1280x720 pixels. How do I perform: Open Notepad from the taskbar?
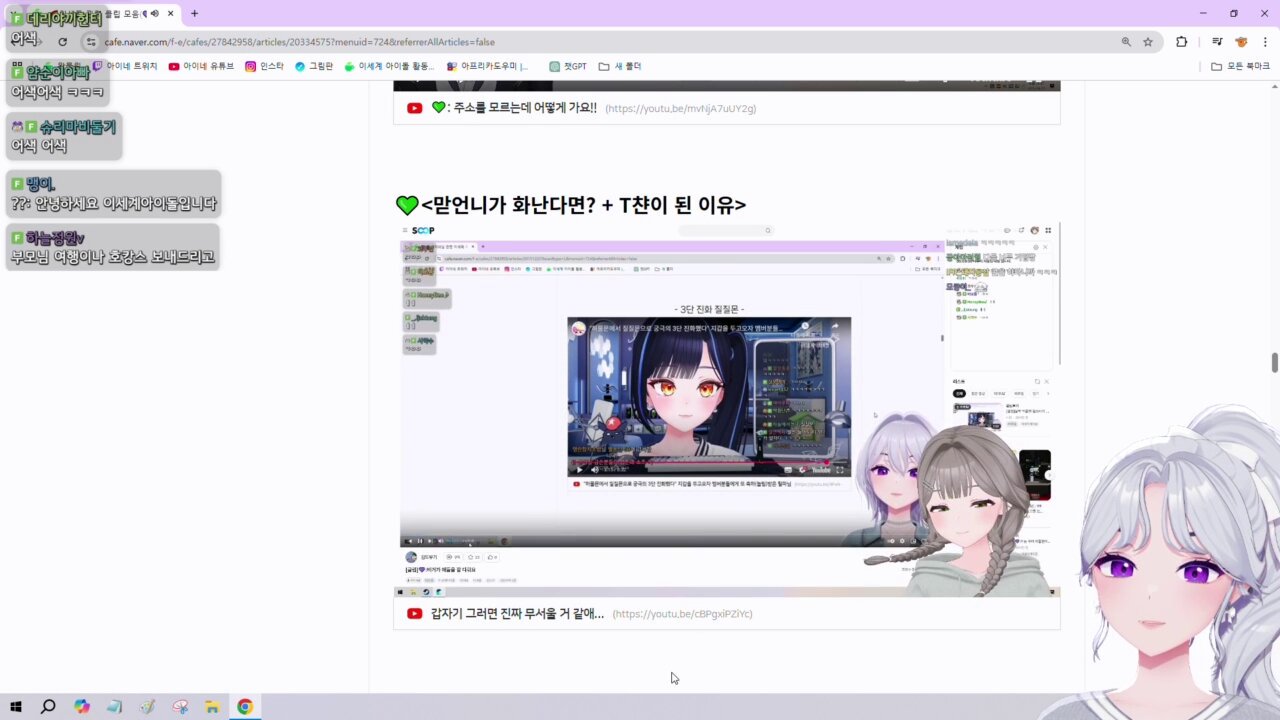pyautogui.click(x=114, y=707)
